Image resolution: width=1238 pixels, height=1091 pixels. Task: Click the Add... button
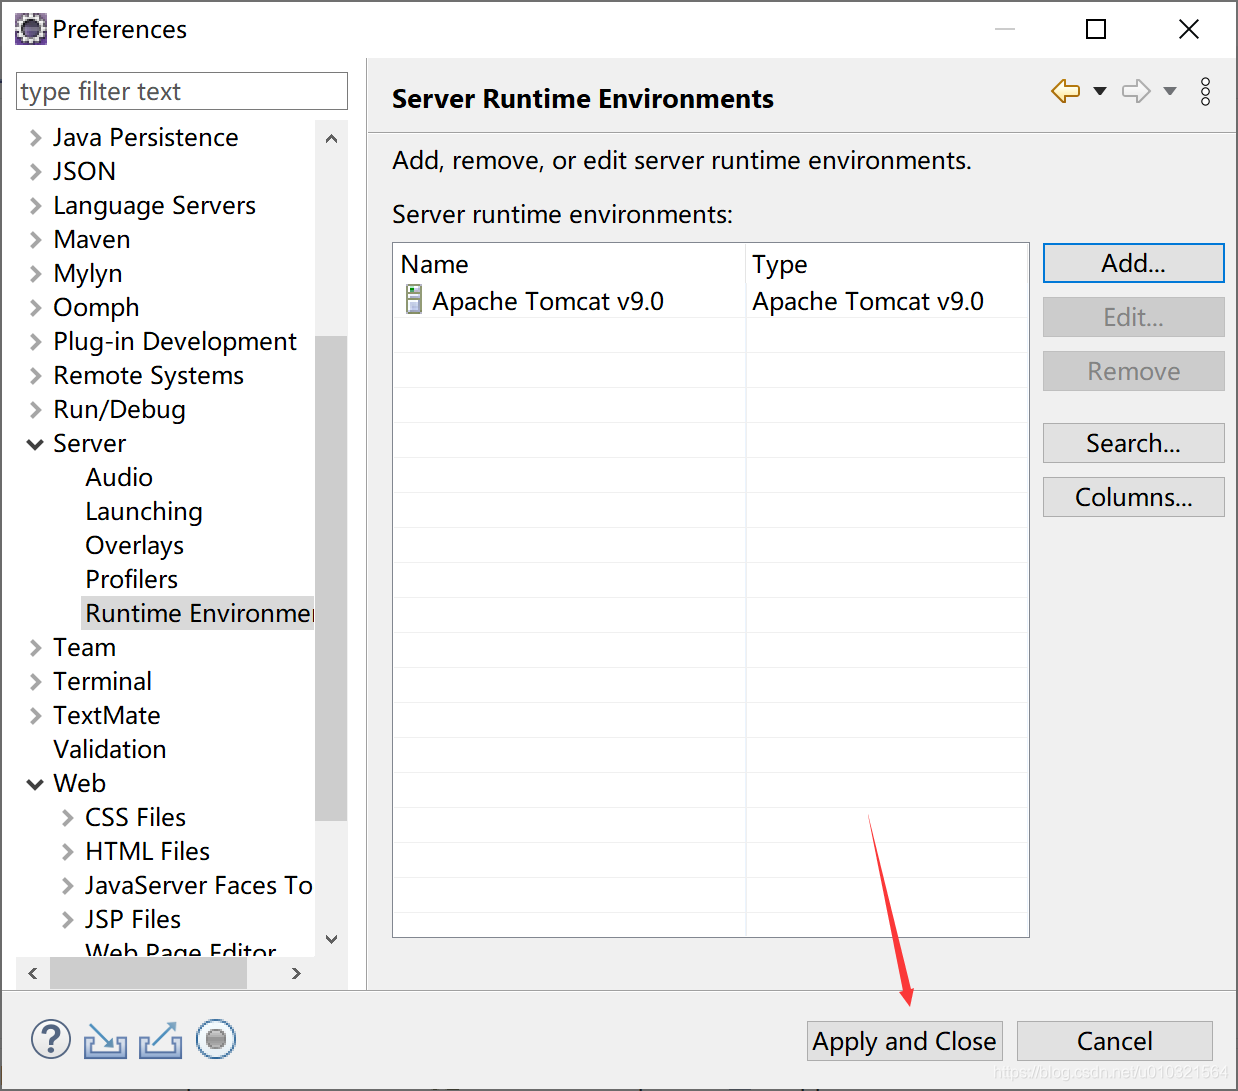click(x=1132, y=263)
